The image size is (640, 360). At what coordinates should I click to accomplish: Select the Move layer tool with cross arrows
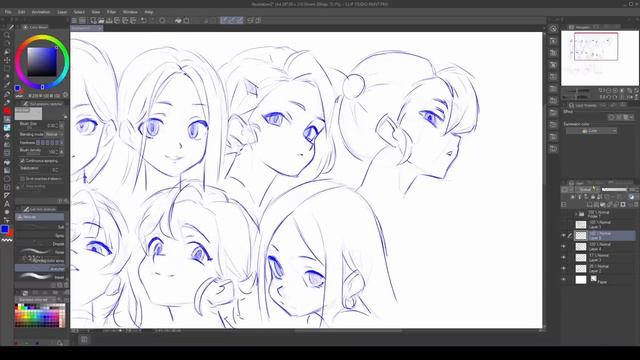[x=7, y=60]
